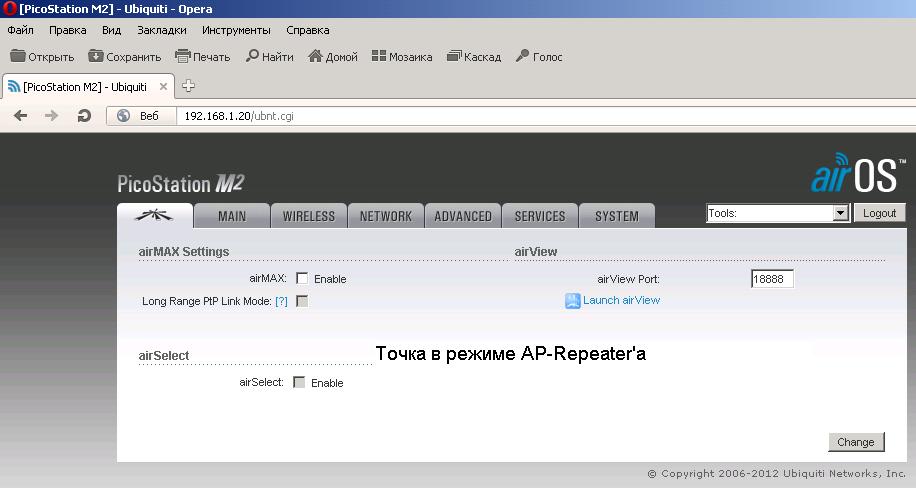Go to Home via house icon
Image resolution: width=916 pixels, height=488 pixels.
[315, 56]
